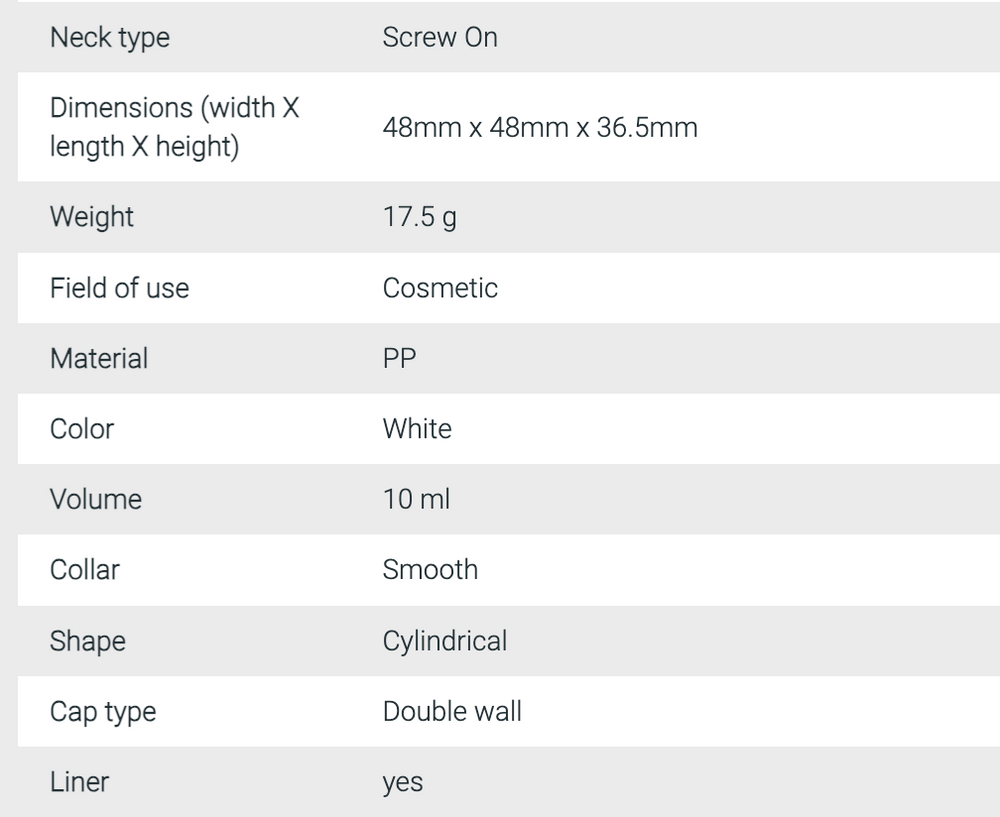
Task: Click the "48mm x 48mm x 36.5mm" value
Action: (x=540, y=128)
